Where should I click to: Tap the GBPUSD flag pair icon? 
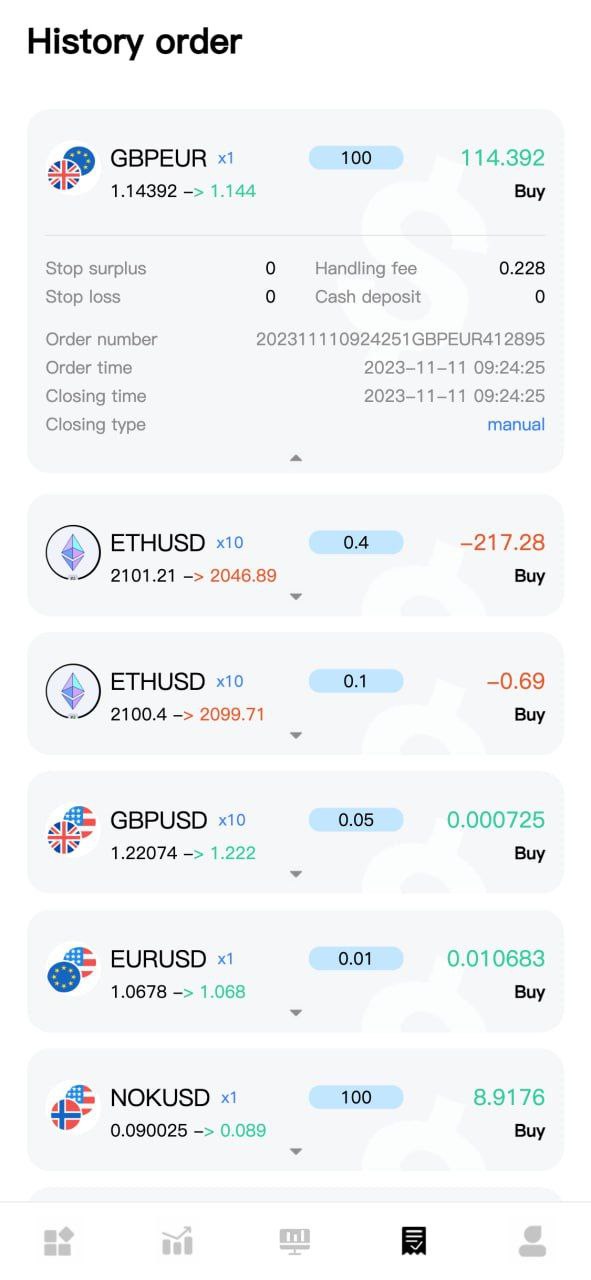(x=72, y=830)
